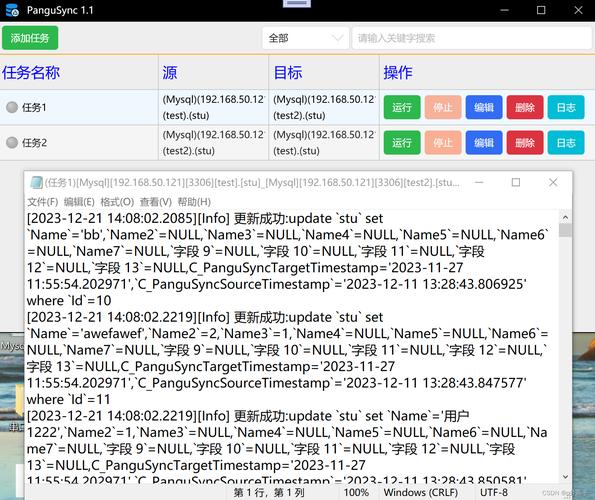Stop 任务1 using its 停止 button
The image size is (595, 500).
443,107
